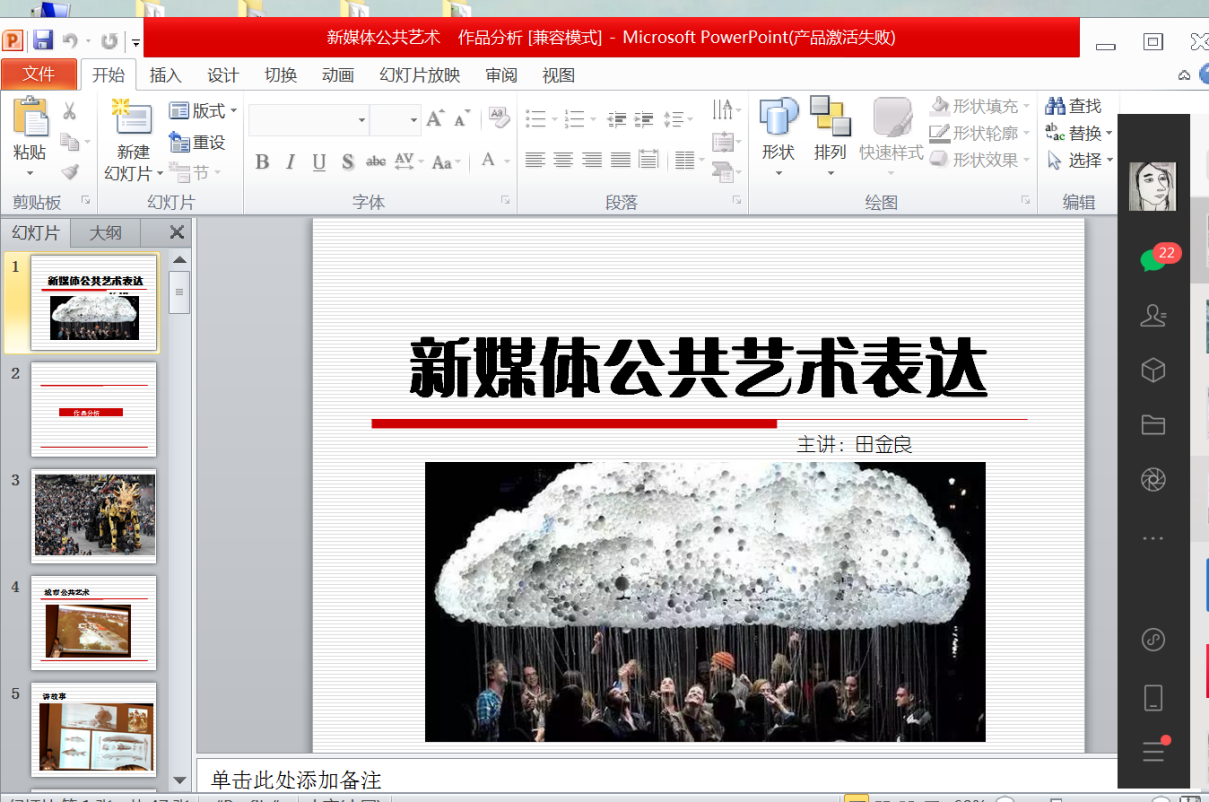This screenshot has height=802, width=1209.
Task: Click the New Slide icon
Action: coord(133,118)
